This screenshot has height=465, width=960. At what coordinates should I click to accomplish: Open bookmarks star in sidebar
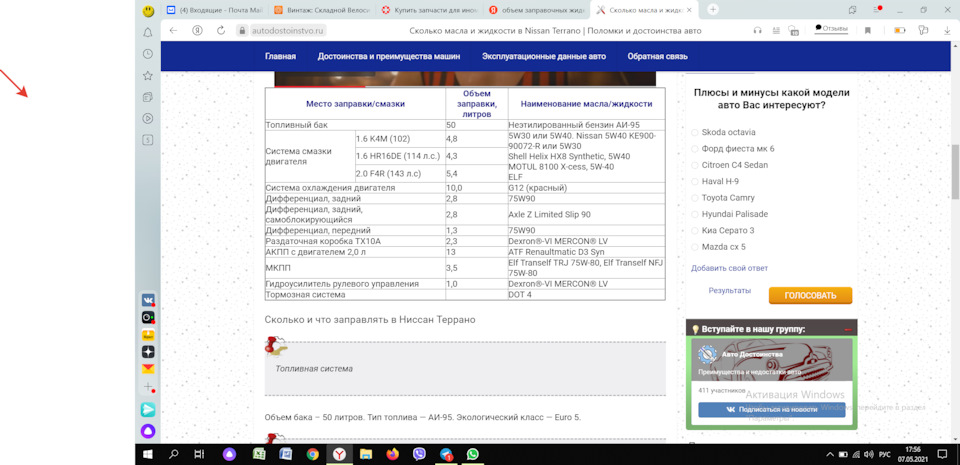pyautogui.click(x=148, y=76)
